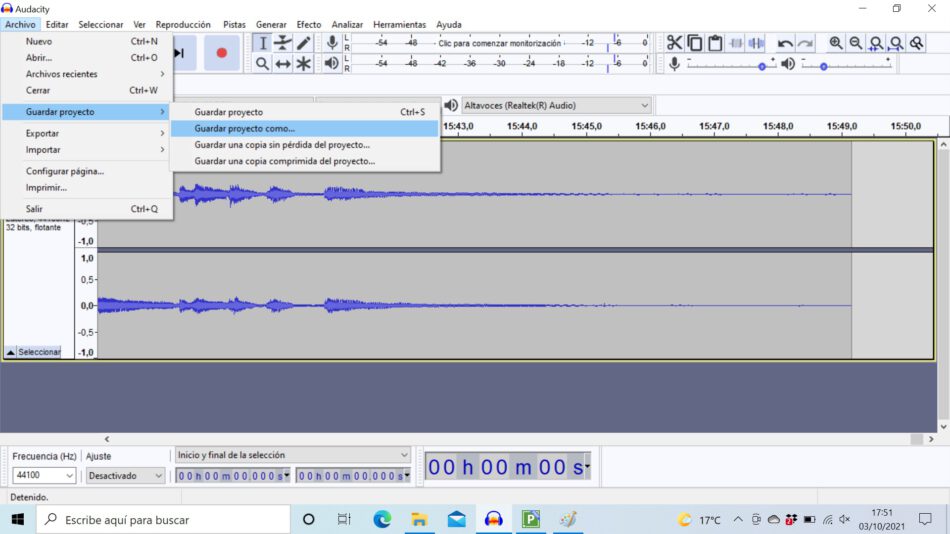Screen dimensions: 950x534
Task: Click the Redo arrow icon
Action: (x=805, y=43)
